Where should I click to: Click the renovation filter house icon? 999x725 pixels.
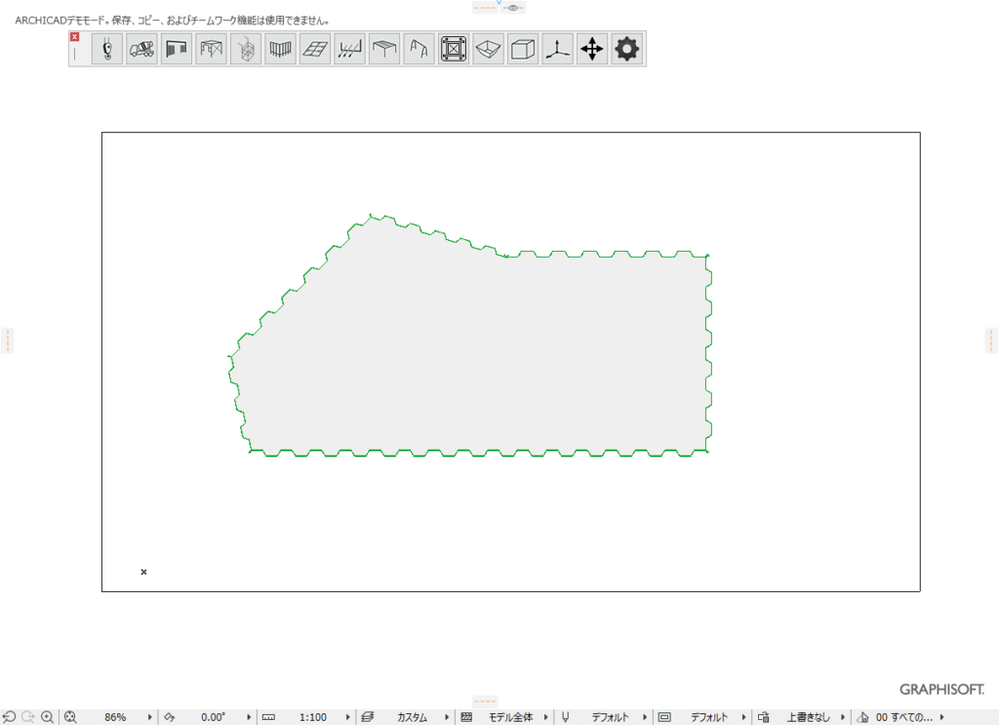863,717
